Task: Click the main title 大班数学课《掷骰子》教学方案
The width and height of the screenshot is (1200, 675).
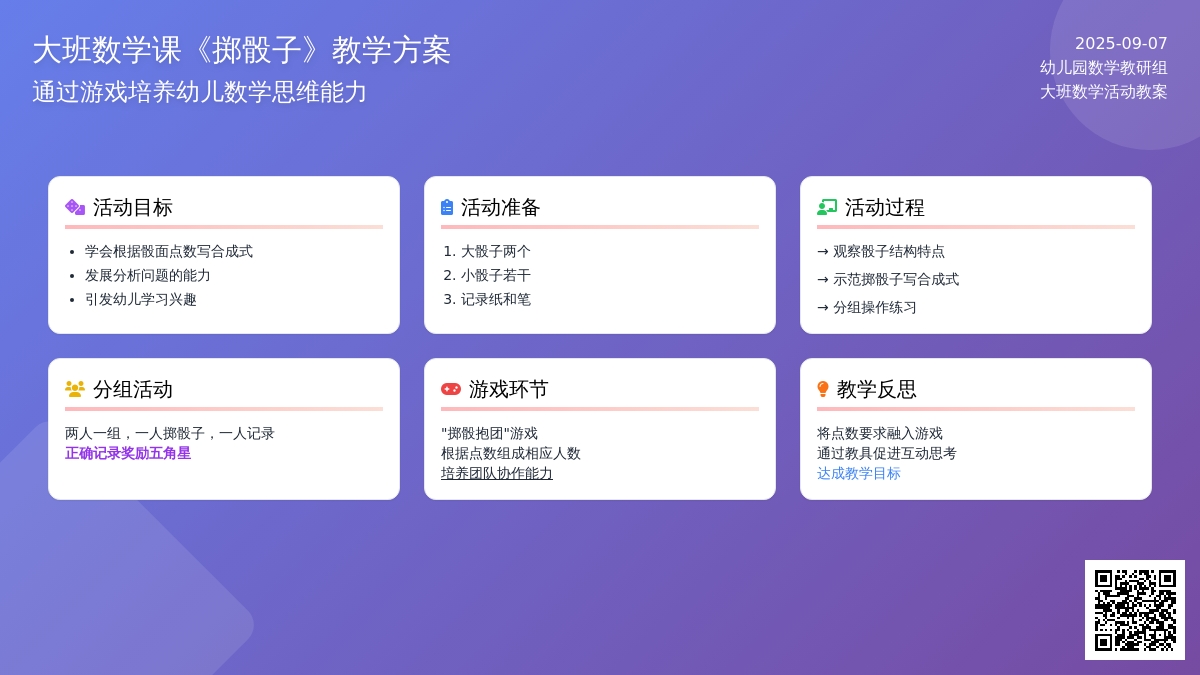Action: tap(242, 50)
